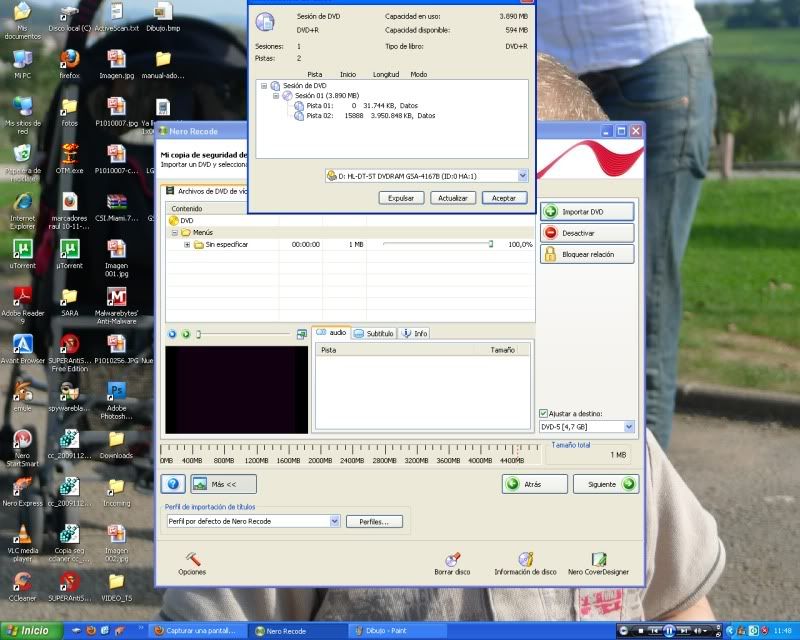
Task: Open the emule desktop icon
Action: [x=22, y=397]
